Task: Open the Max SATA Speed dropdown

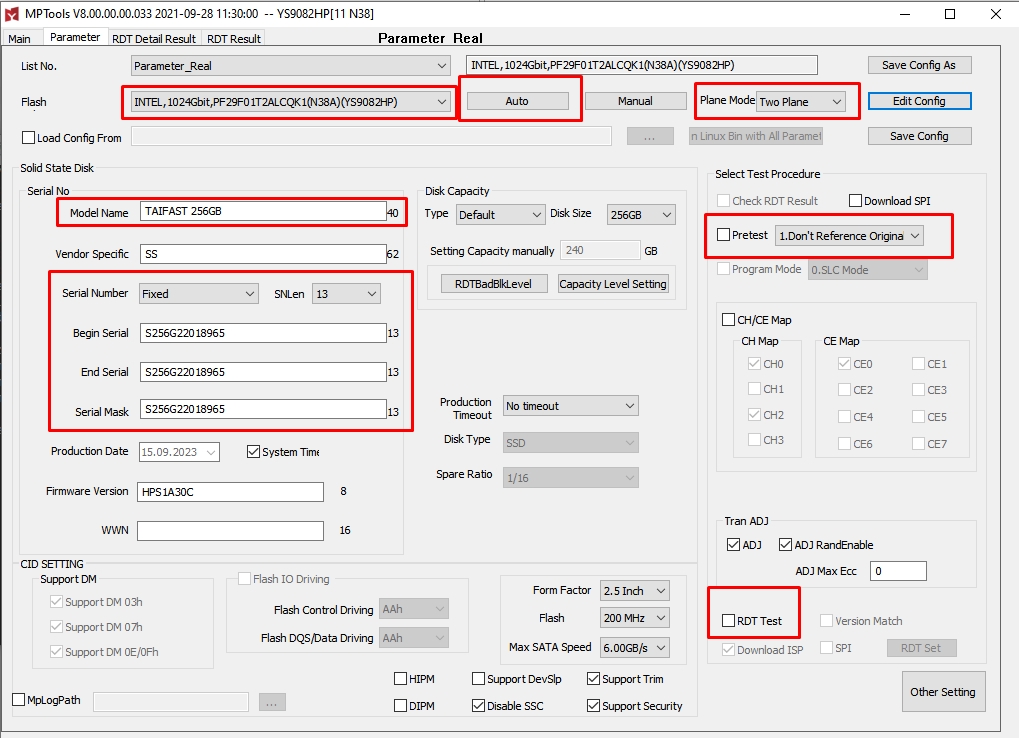Action: (x=634, y=647)
